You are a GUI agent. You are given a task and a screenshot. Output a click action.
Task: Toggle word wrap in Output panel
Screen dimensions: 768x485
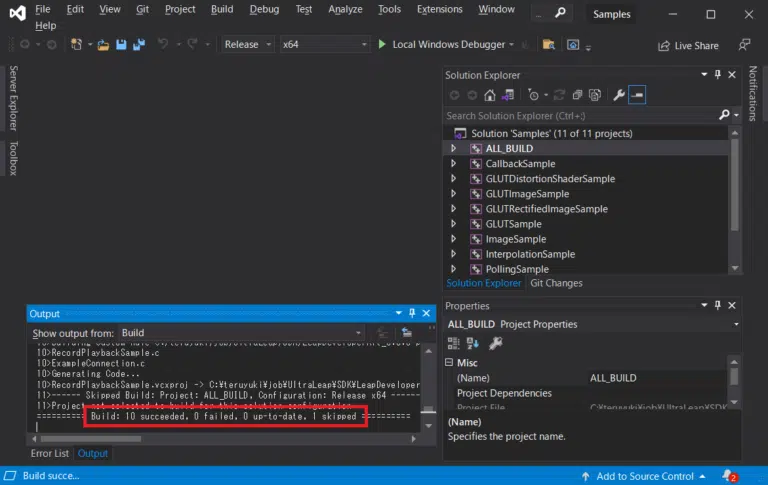(407, 332)
